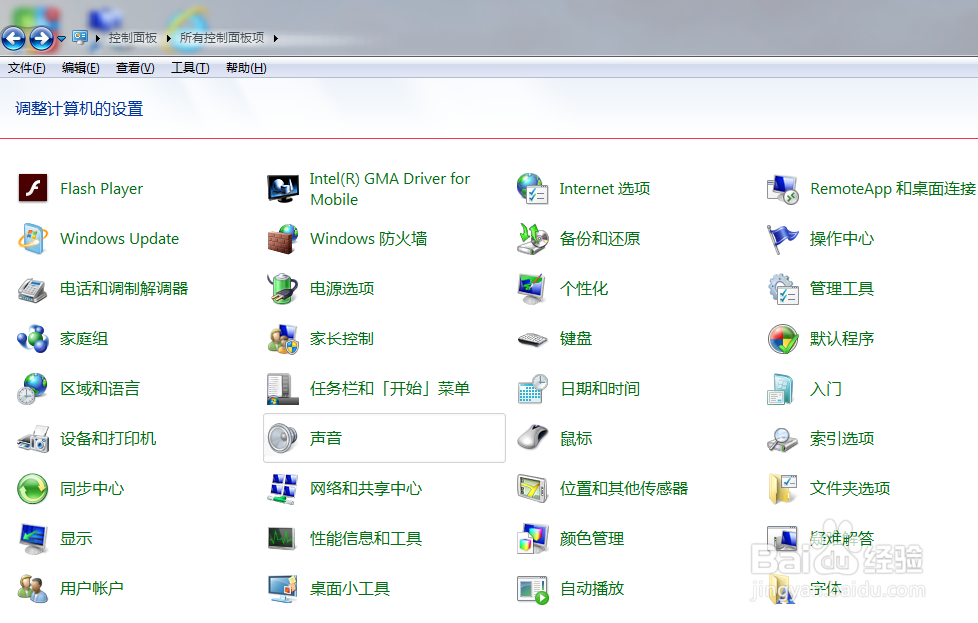This screenshot has height=623, width=978.
Task: Open the 显示 link text
Action: pos(76,539)
